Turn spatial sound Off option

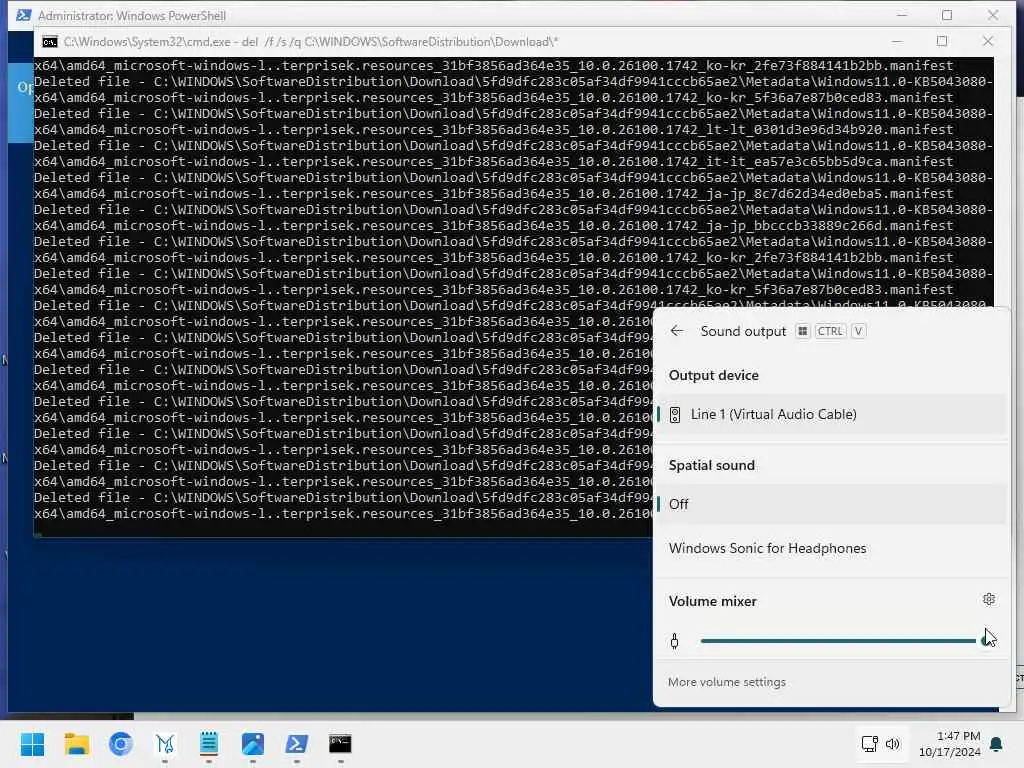830,504
